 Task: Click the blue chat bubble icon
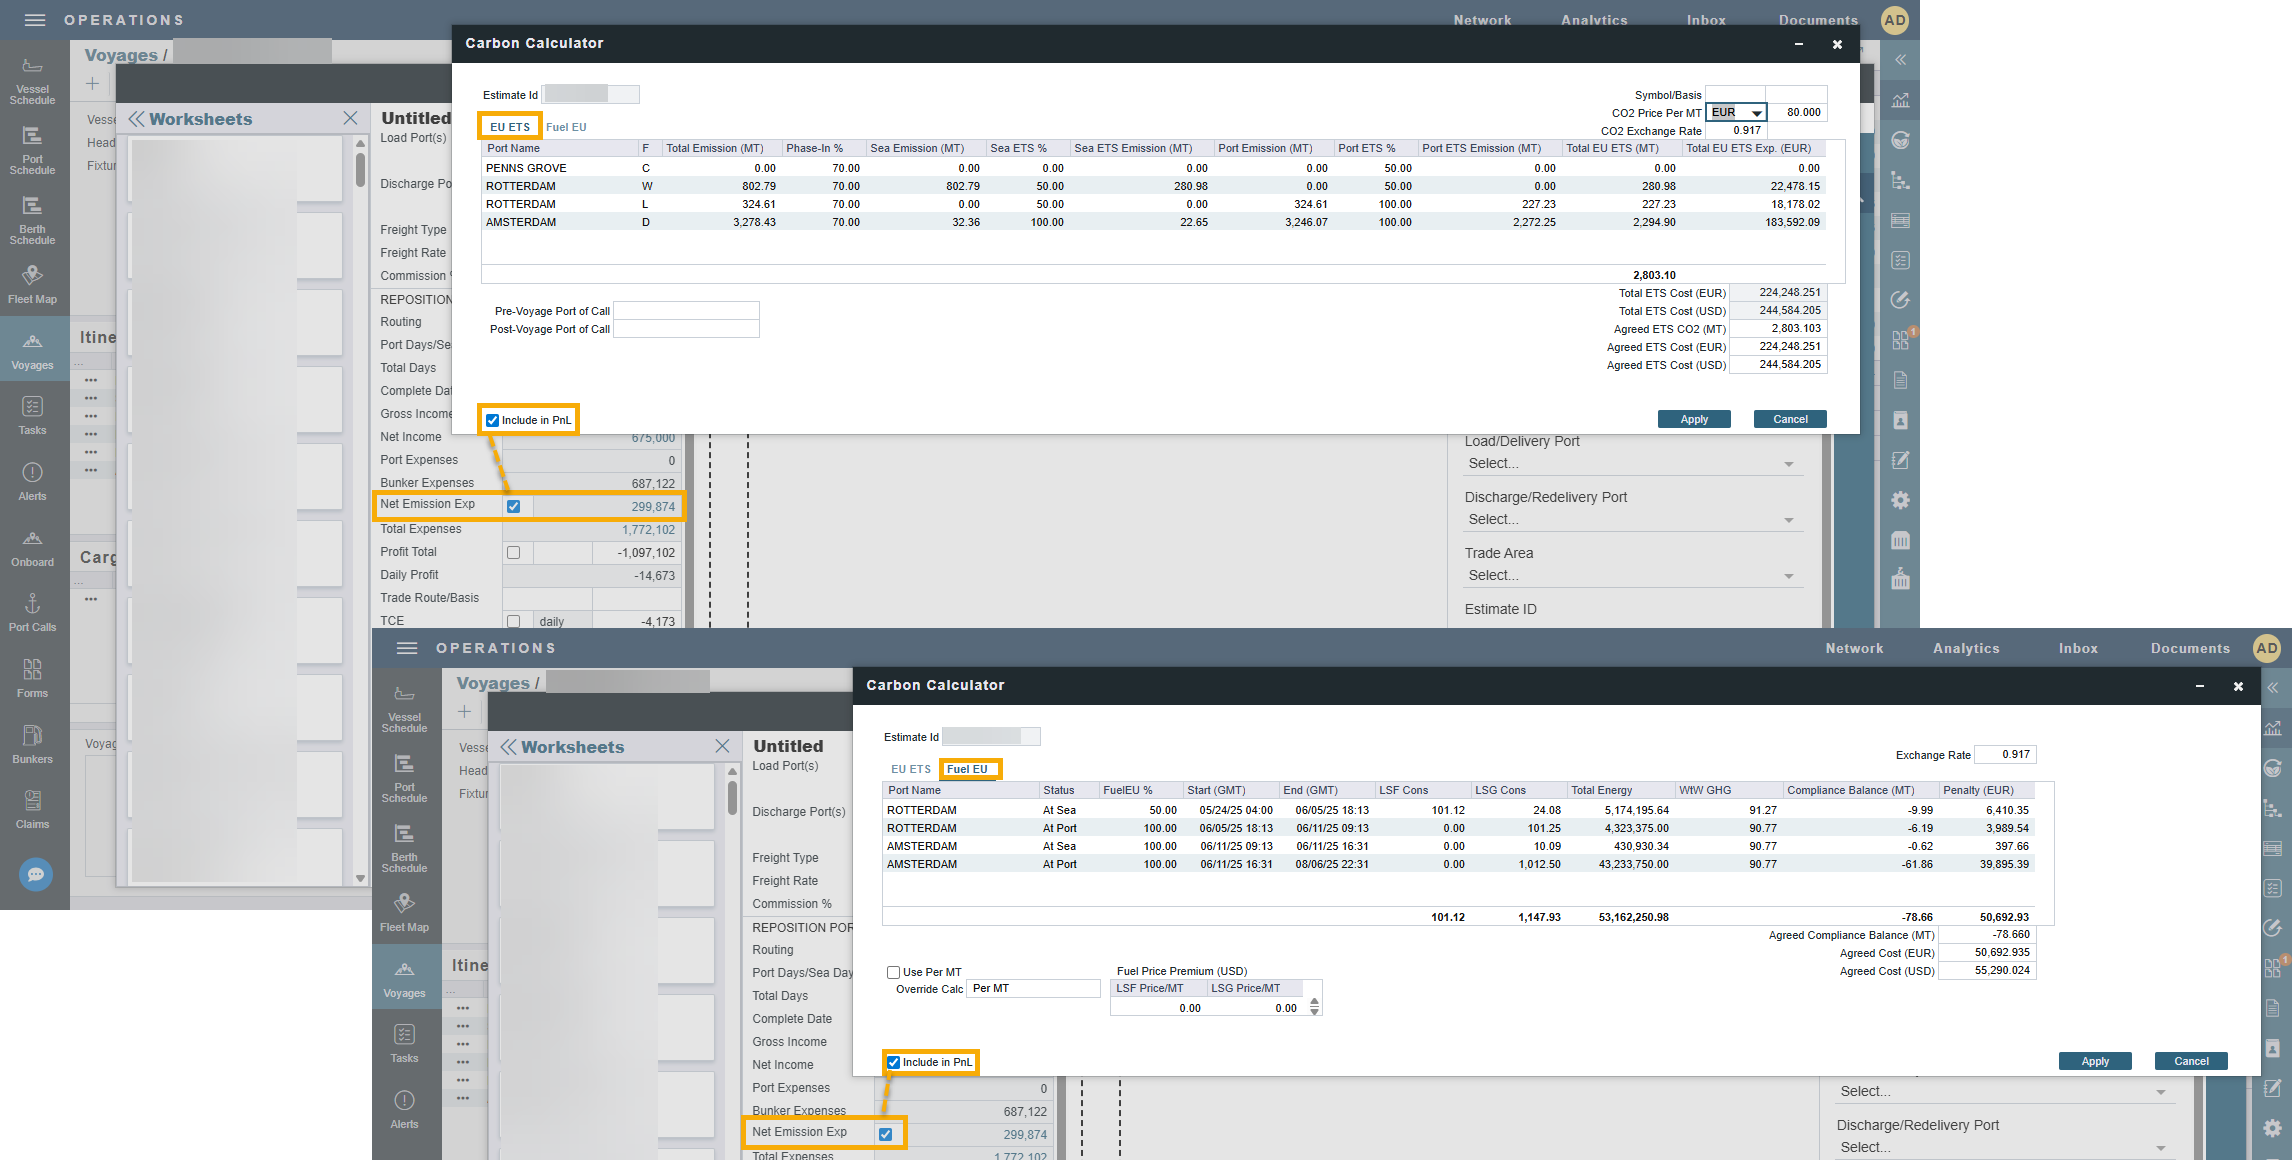click(x=36, y=874)
